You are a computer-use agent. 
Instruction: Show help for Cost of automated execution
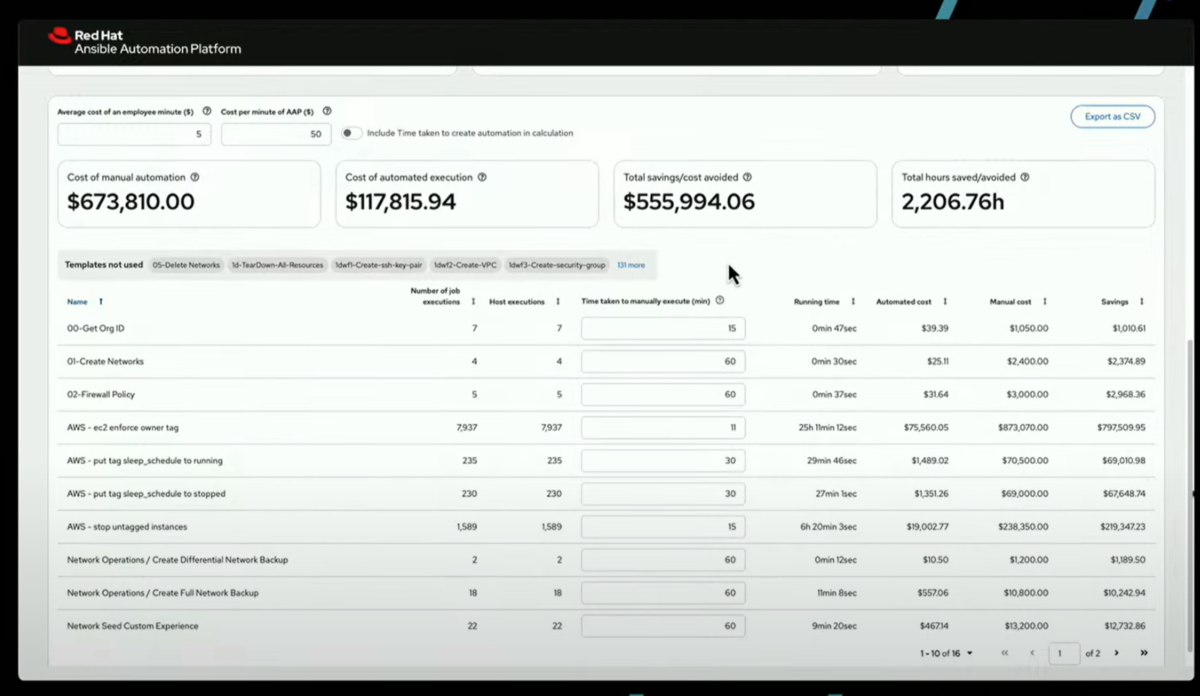(482, 177)
